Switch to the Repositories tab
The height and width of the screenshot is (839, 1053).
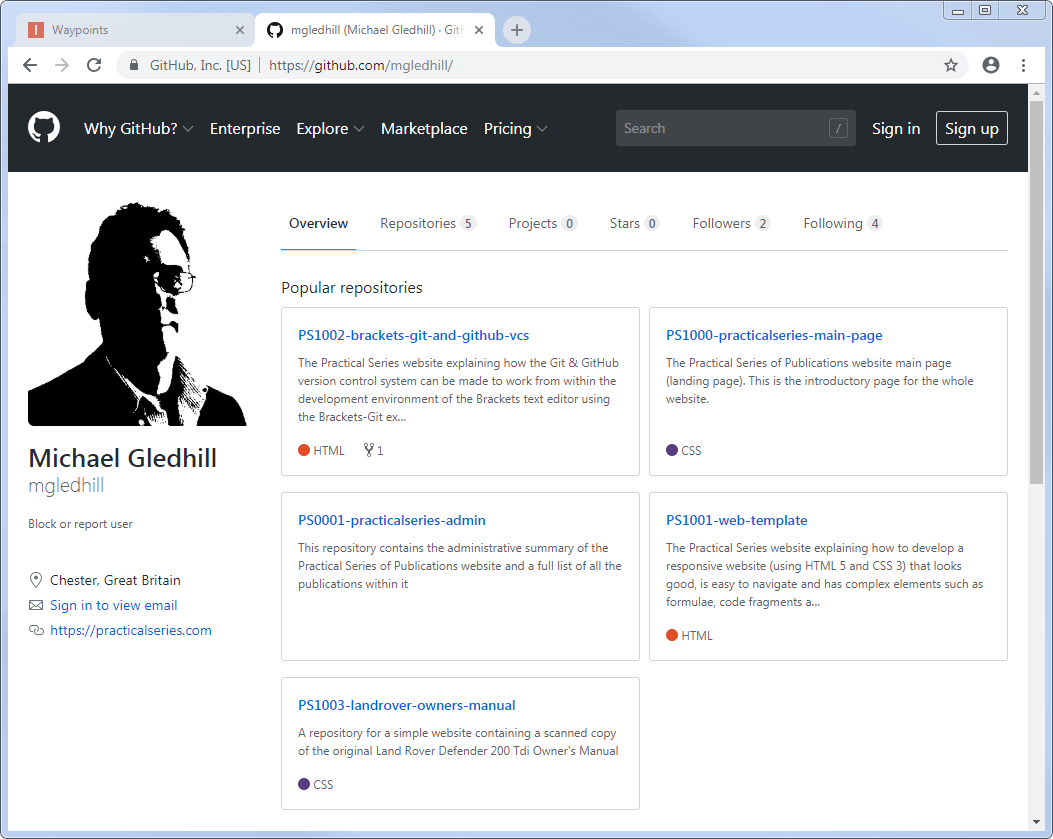pyautogui.click(x=428, y=223)
